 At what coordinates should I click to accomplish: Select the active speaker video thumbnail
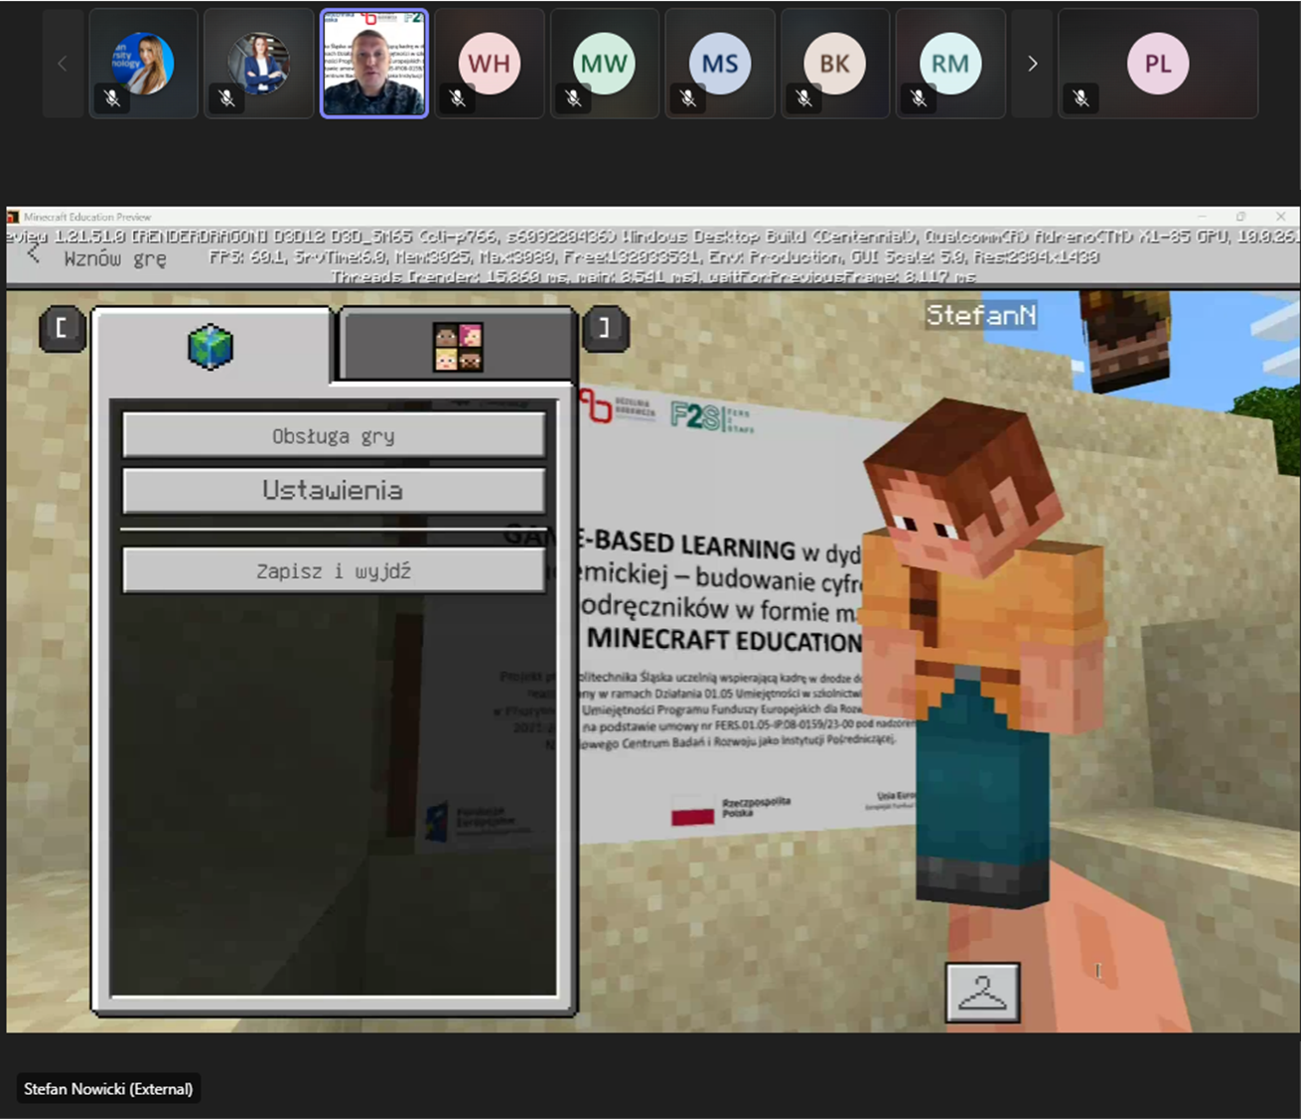[x=374, y=64]
